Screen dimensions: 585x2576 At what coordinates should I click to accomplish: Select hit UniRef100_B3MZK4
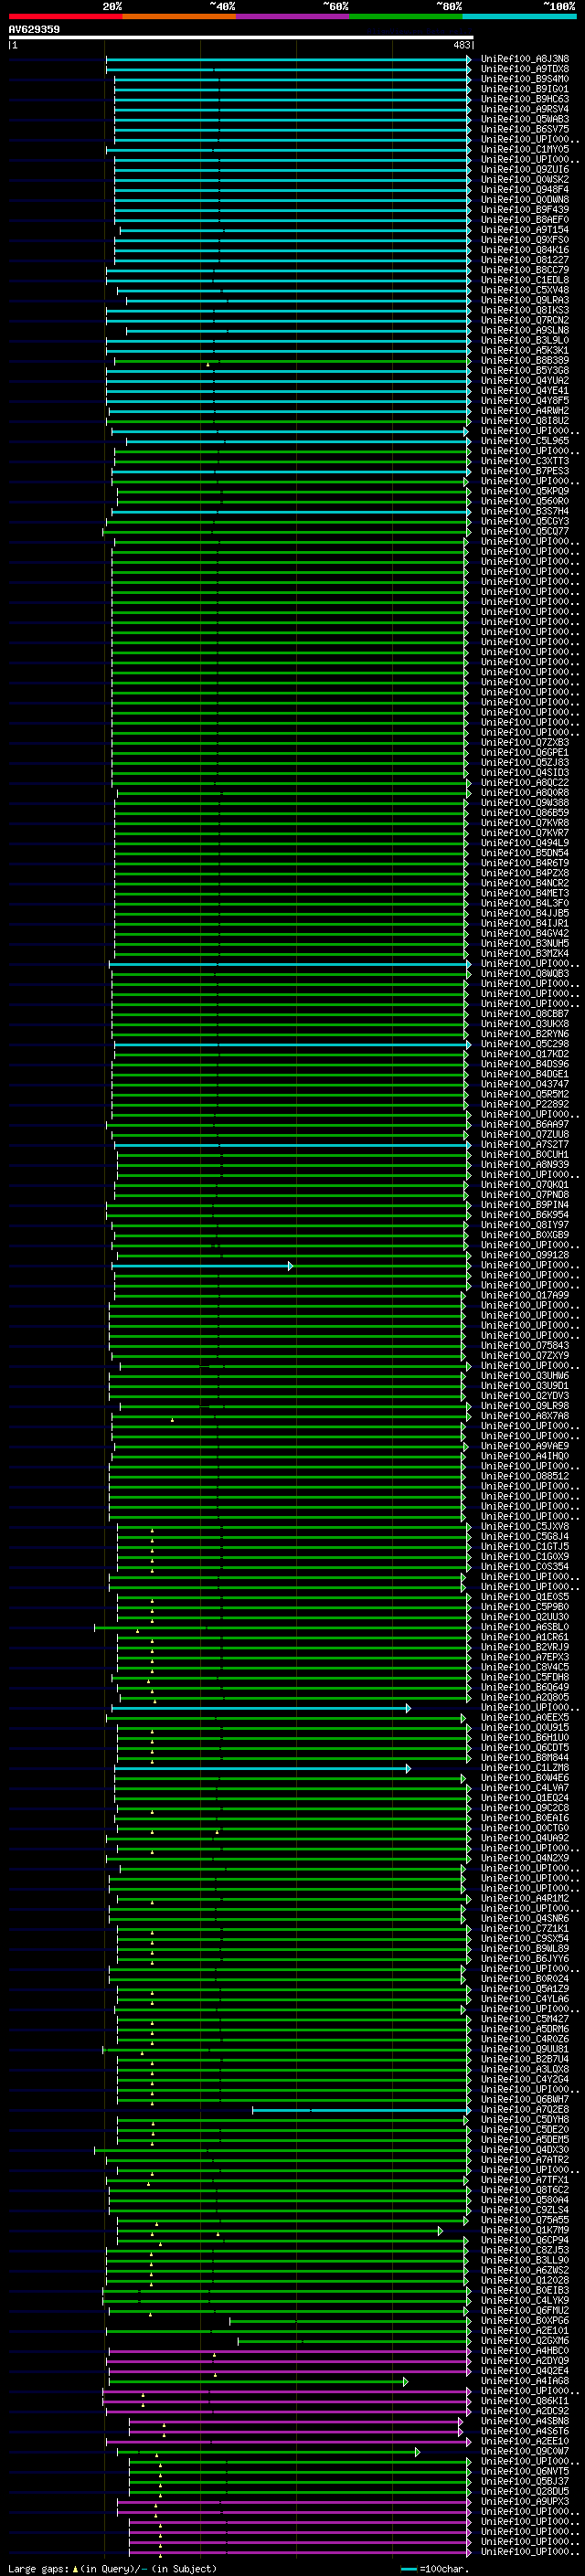point(525,953)
